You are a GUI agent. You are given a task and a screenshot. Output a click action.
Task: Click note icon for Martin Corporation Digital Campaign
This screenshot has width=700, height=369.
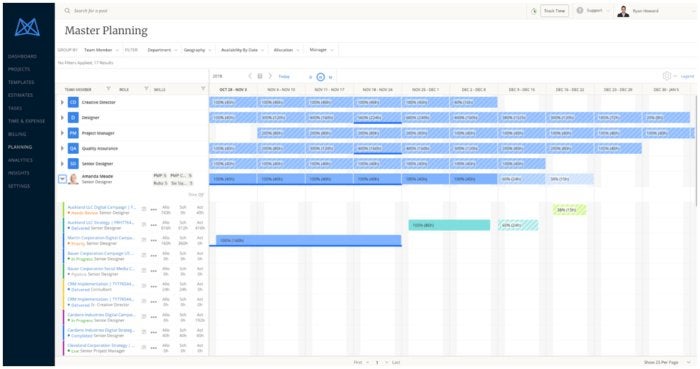[x=144, y=240]
